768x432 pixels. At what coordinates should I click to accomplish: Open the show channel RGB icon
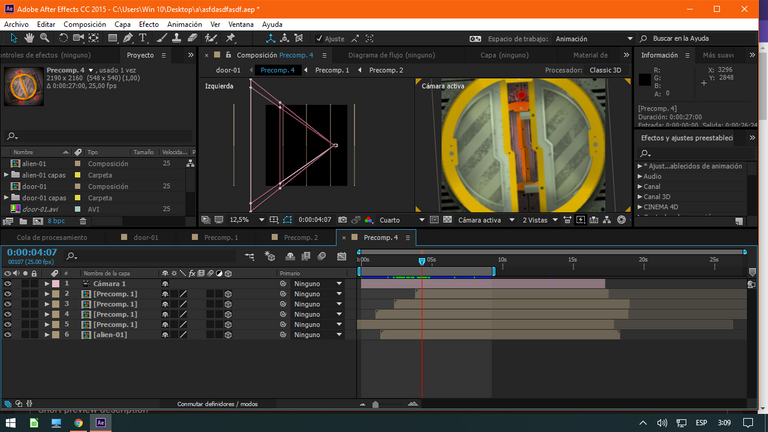tap(368, 220)
